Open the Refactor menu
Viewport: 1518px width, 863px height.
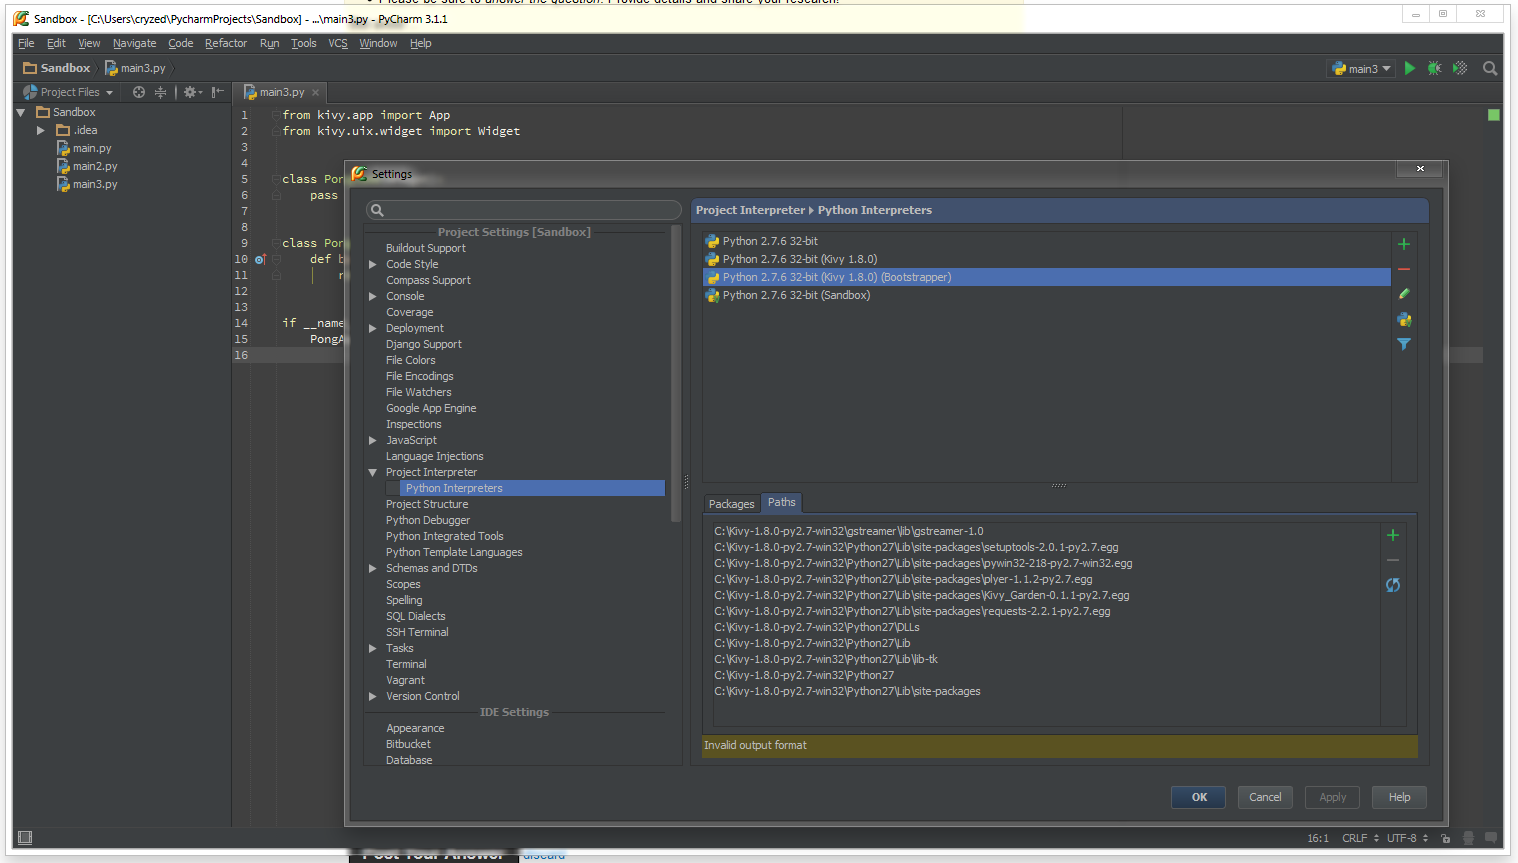tap(226, 43)
